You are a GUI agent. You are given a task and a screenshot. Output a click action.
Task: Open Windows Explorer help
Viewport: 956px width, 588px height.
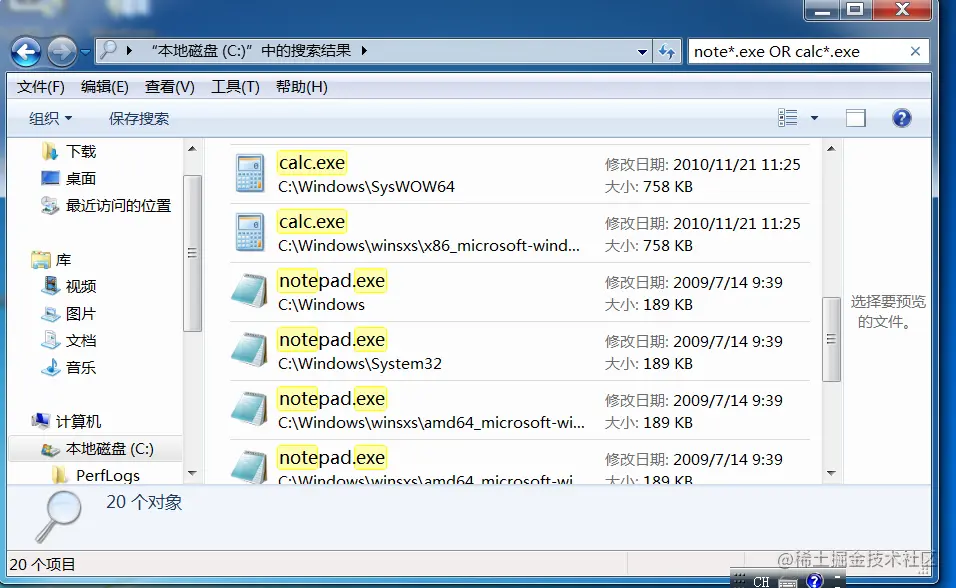tap(901, 117)
